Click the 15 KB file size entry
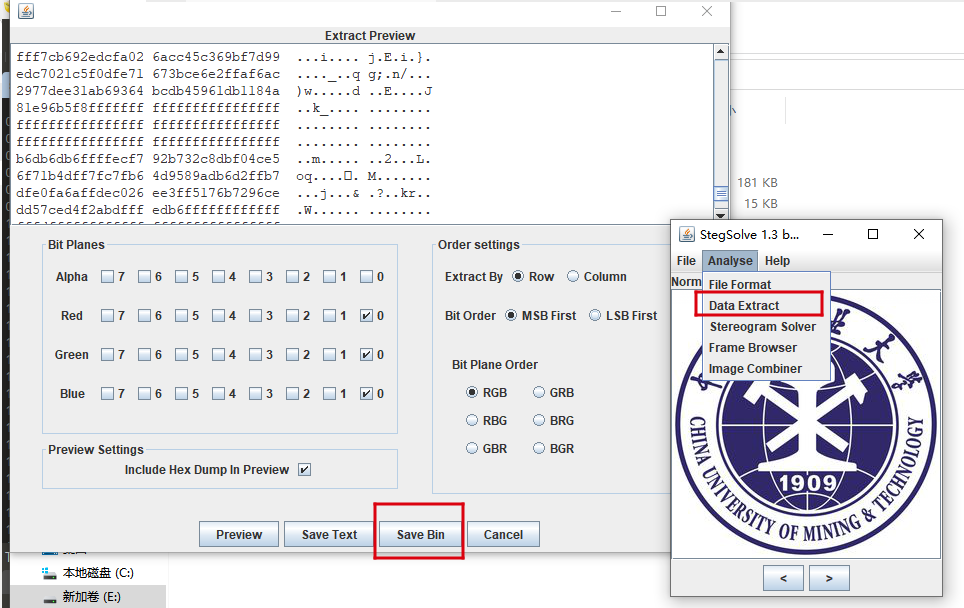 coord(761,203)
